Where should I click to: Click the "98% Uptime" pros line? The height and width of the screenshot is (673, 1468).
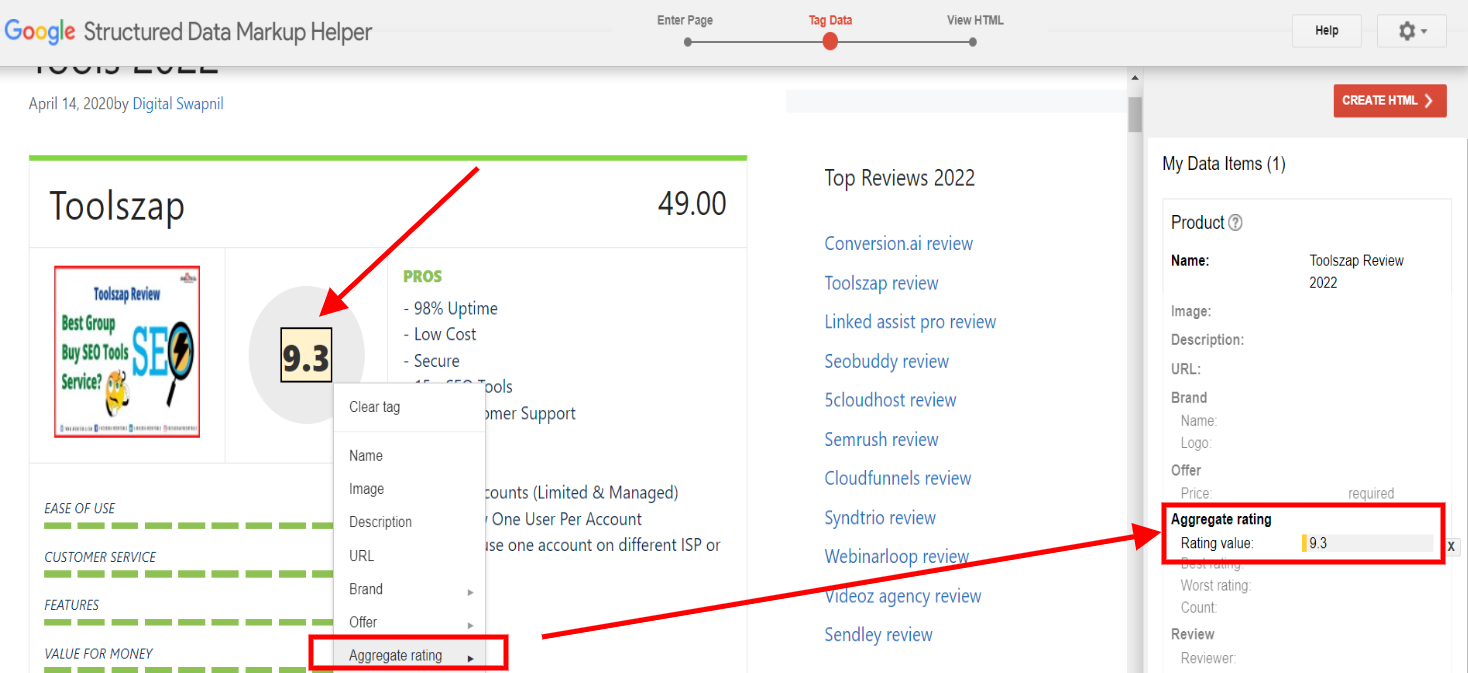(450, 309)
